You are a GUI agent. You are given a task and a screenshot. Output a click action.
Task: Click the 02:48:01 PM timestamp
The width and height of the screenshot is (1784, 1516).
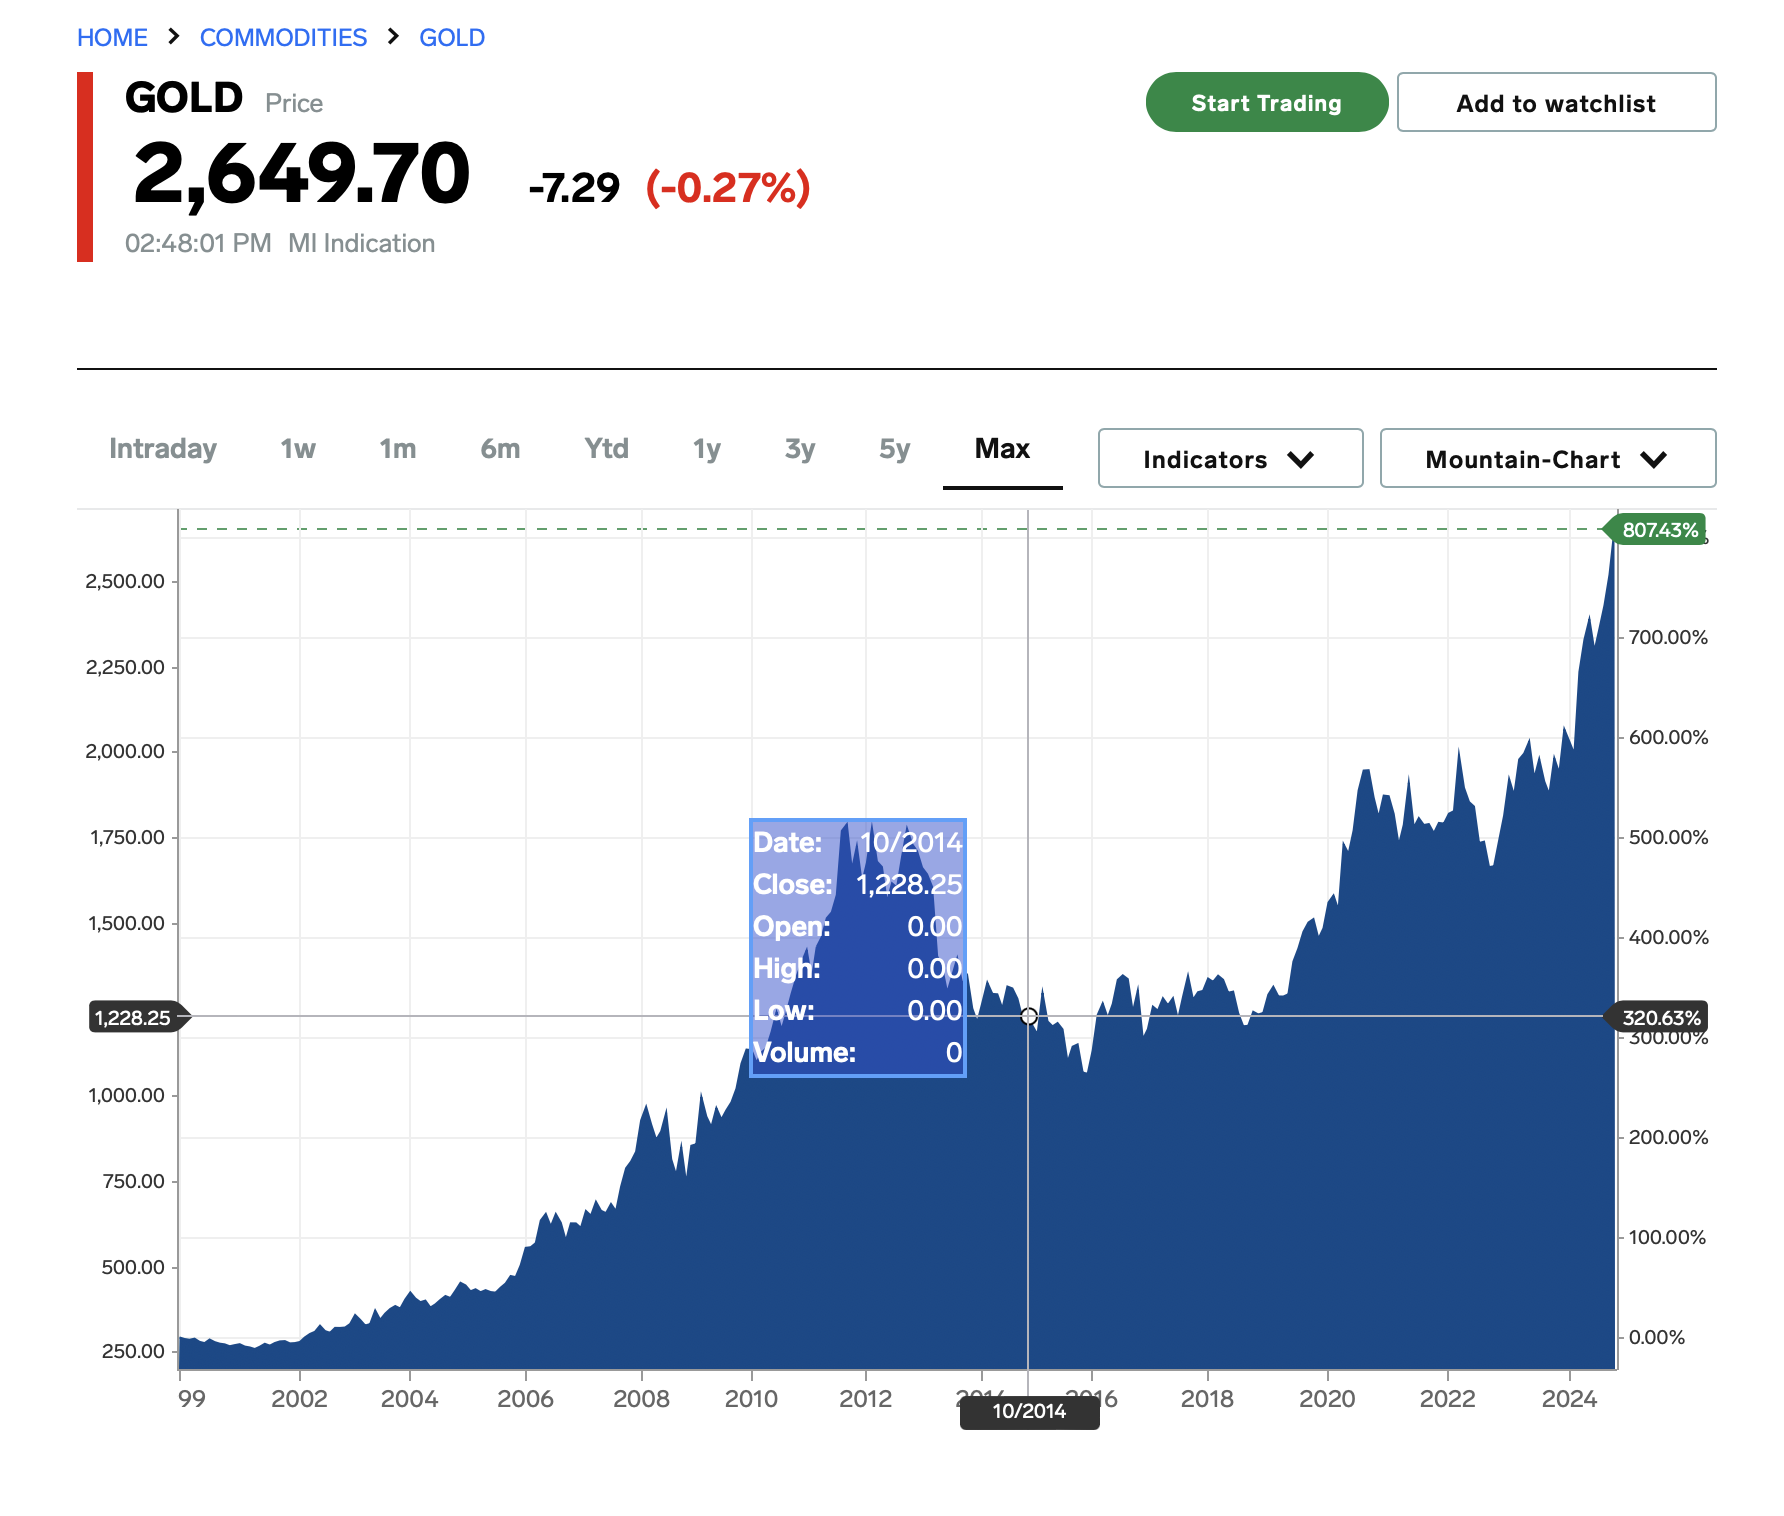(198, 244)
